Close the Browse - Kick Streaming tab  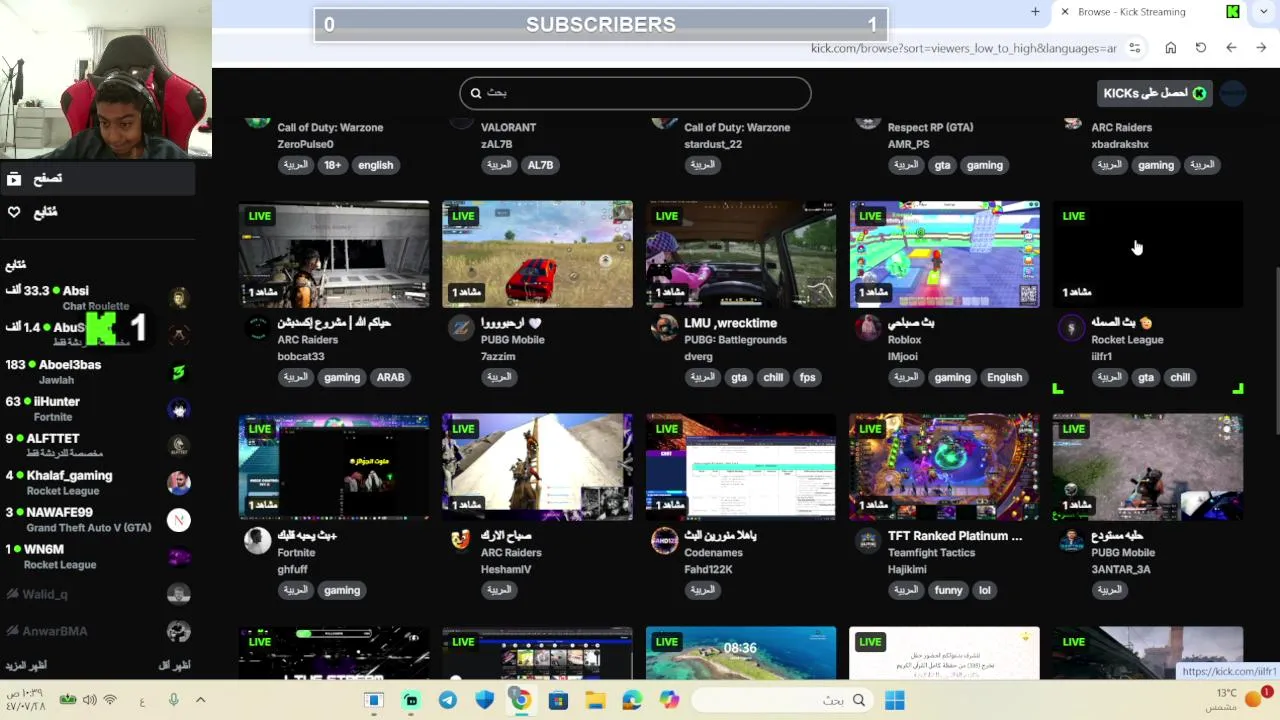pyautogui.click(x=1065, y=12)
